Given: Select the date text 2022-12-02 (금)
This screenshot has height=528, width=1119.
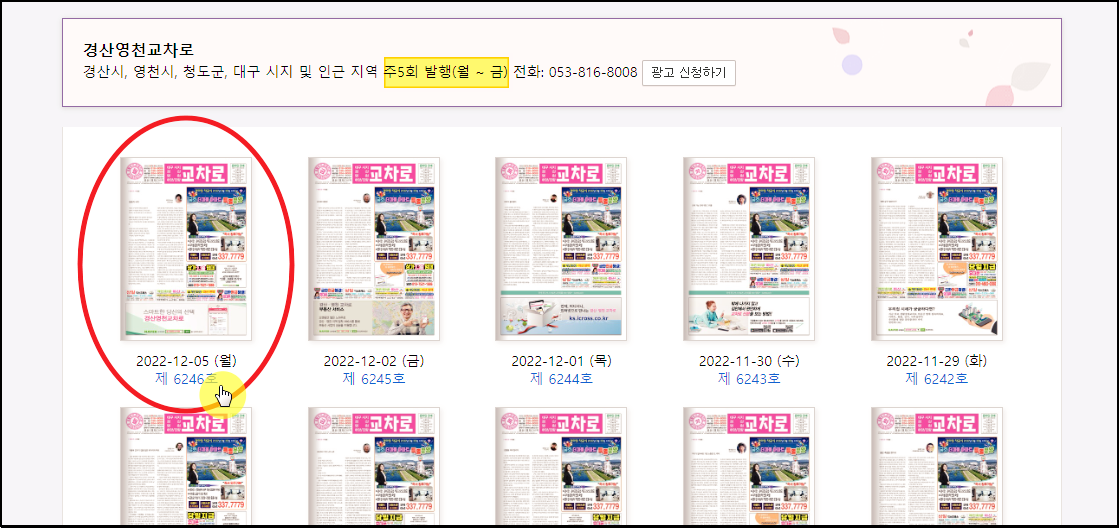Looking at the screenshot, I should [x=373, y=361].
